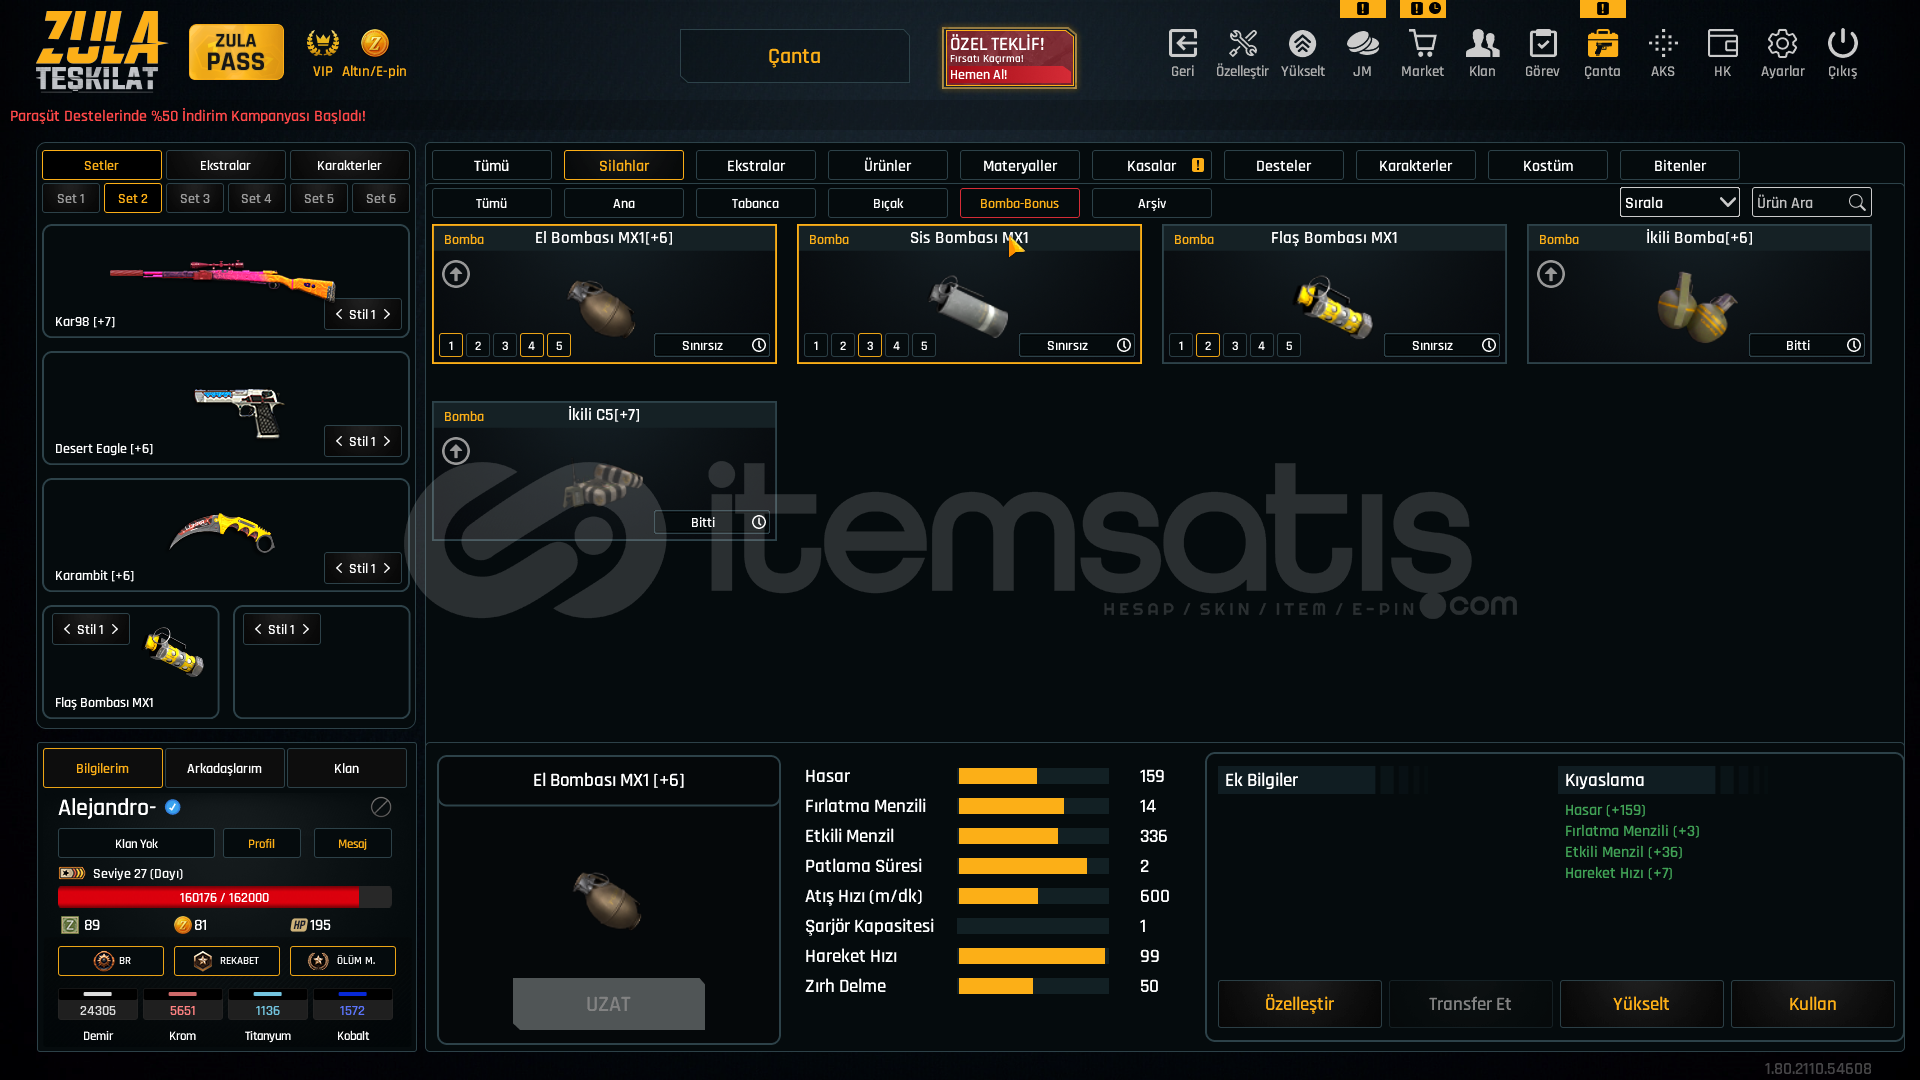Open the Market cart icon
The width and height of the screenshot is (1920, 1080).
click(1422, 44)
